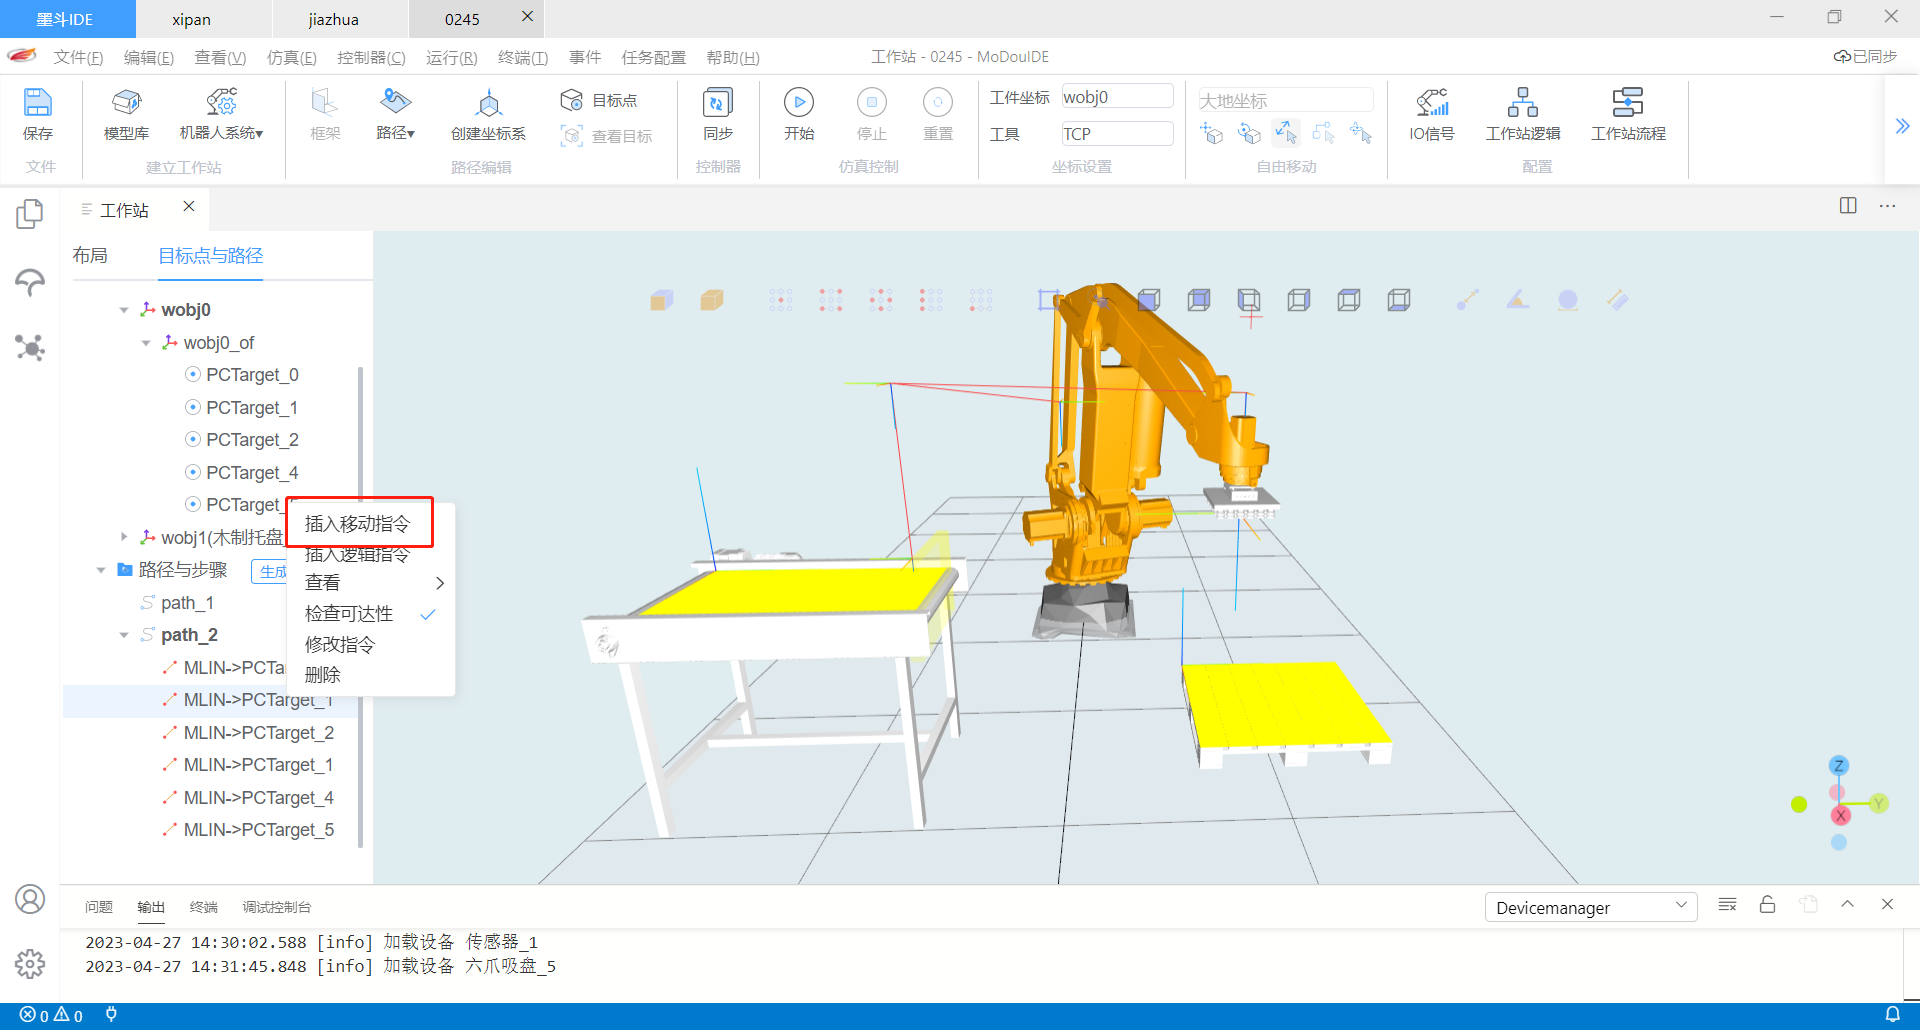Click the settings gear in sidebar
Viewport: 1920px width, 1030px height.
[x=30, y=964]
